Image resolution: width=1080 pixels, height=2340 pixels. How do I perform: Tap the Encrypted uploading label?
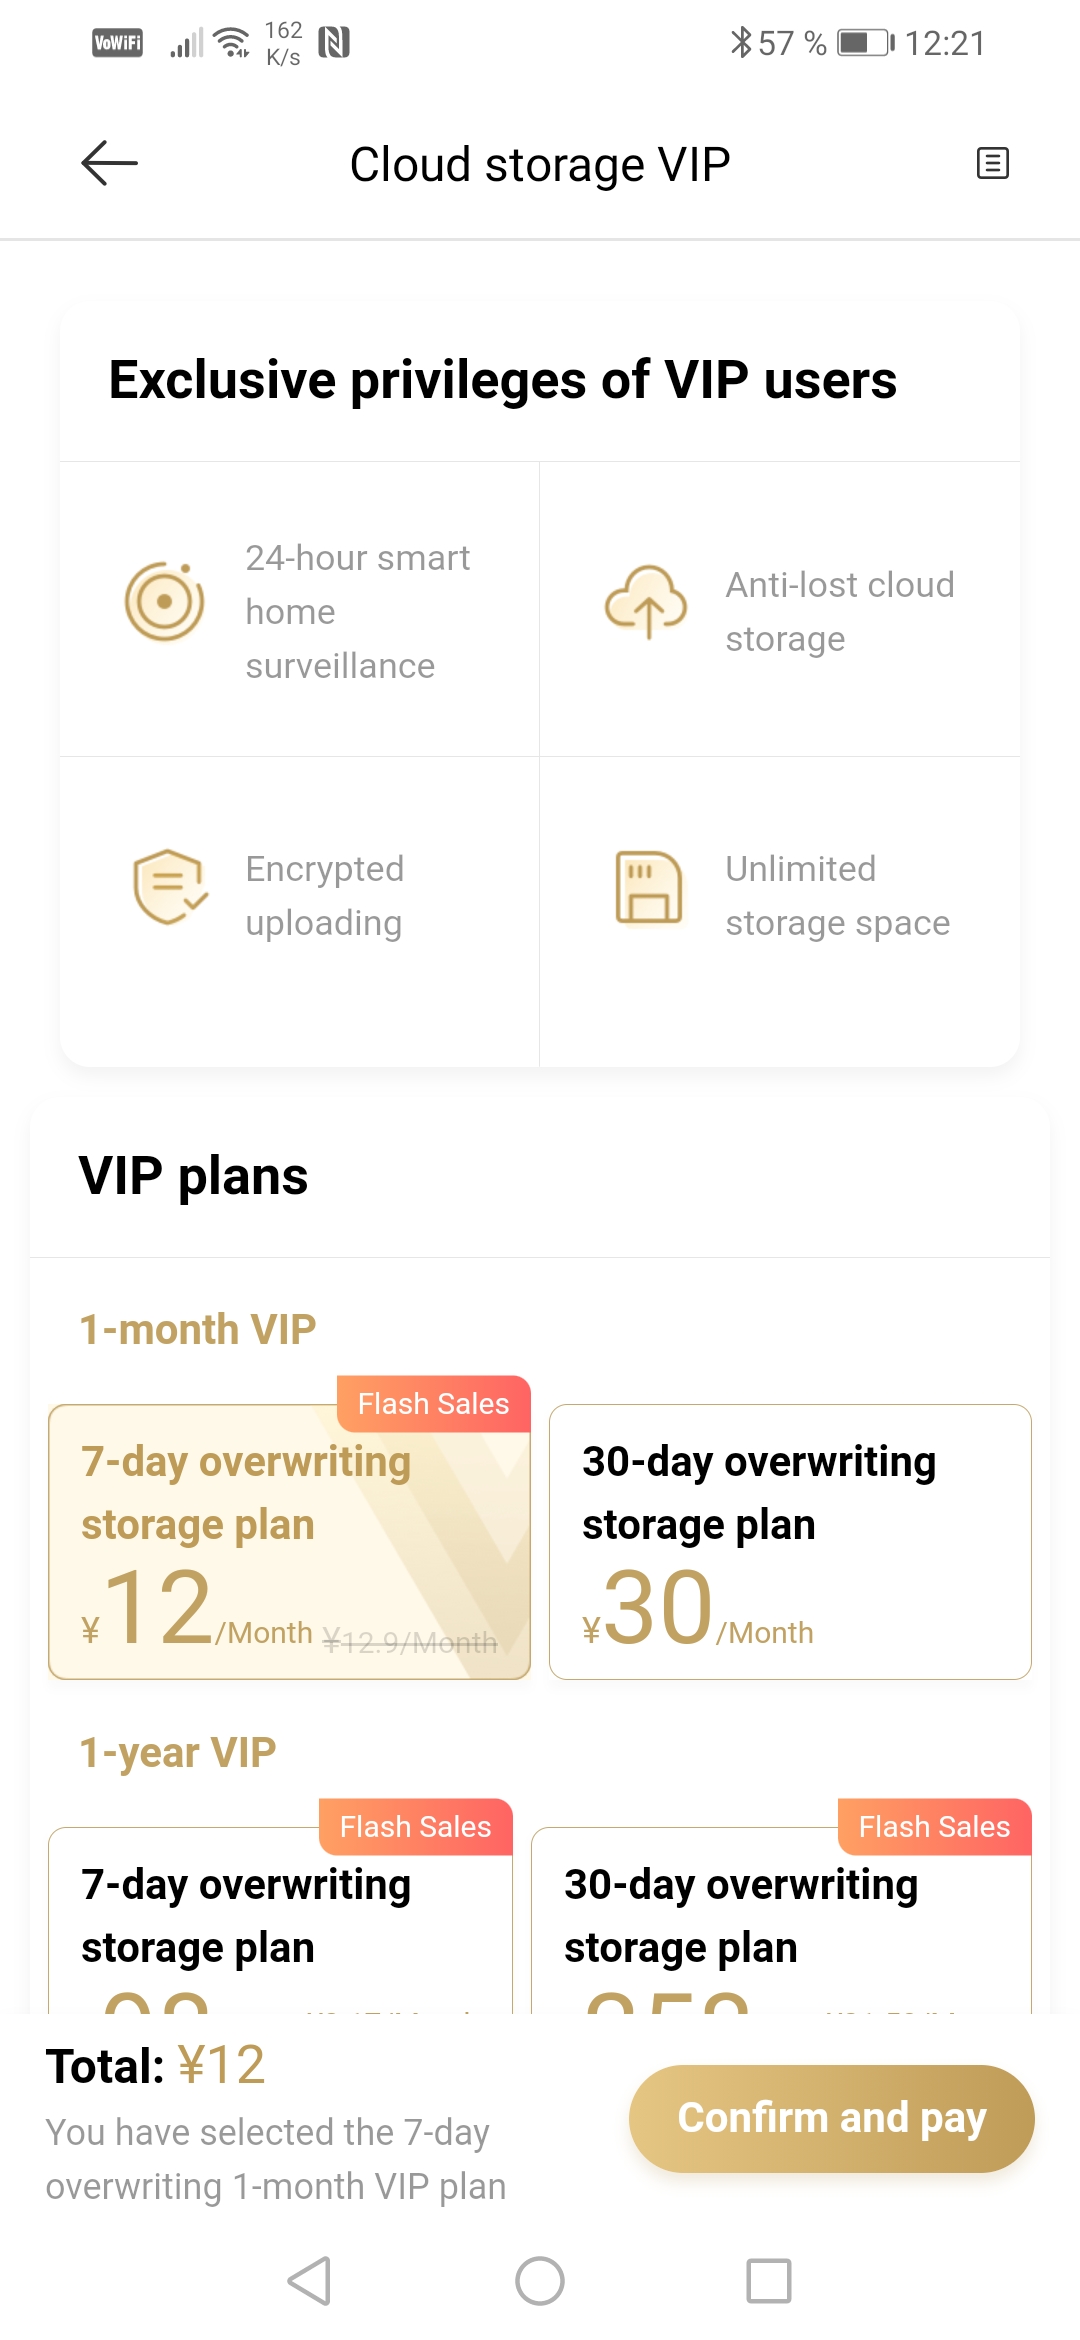coord(325,895)
